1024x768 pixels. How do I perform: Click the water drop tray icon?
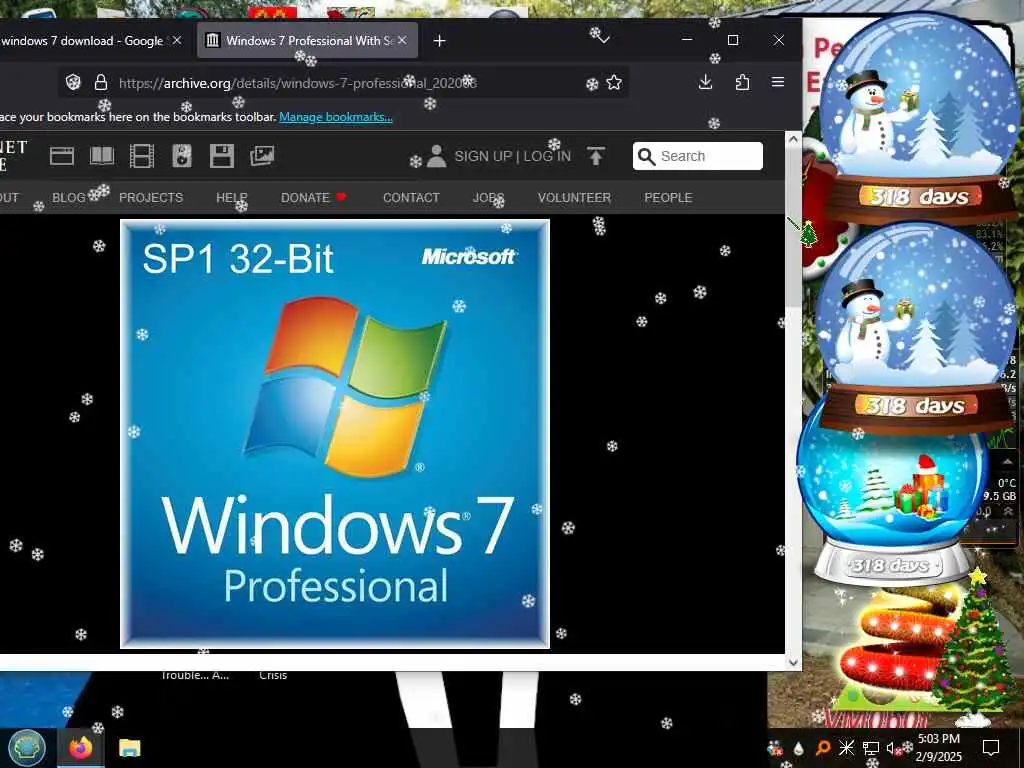pyautogui.click(x=799, y=748)
